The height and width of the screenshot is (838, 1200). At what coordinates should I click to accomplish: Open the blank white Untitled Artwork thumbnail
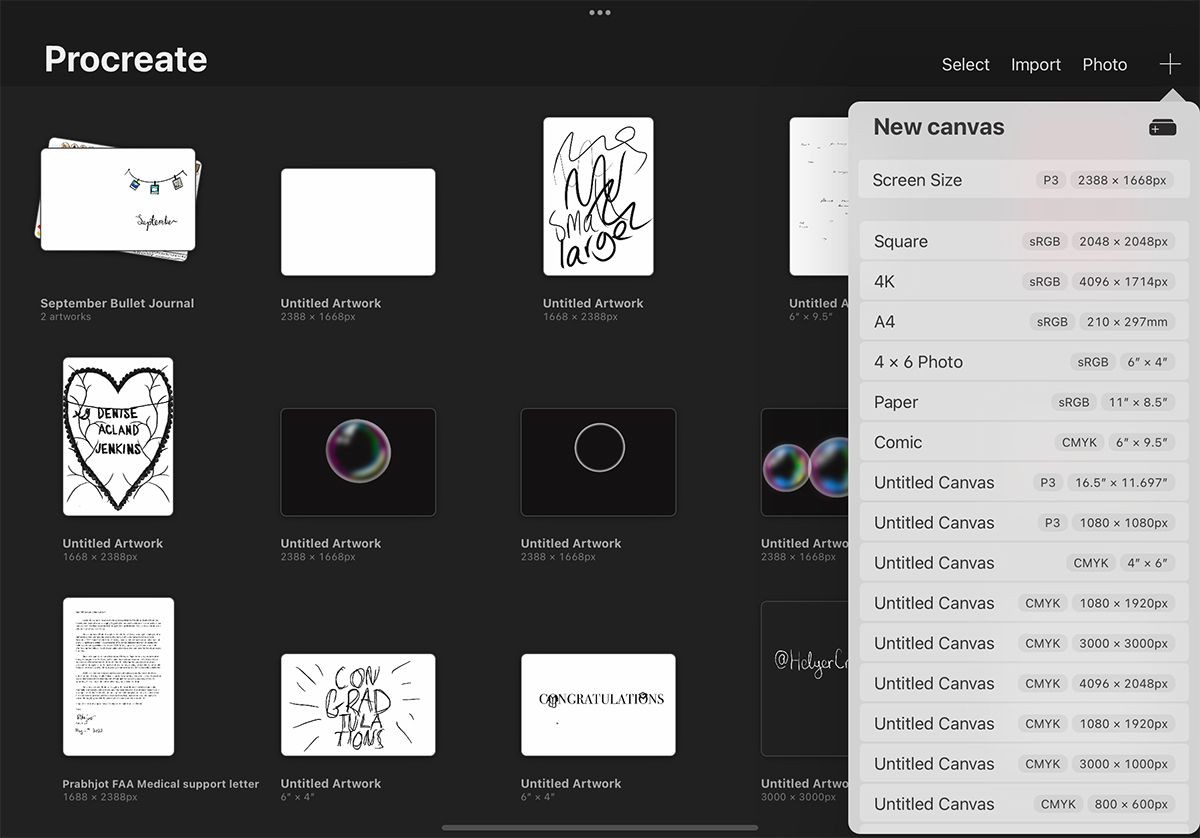(358, 222)
